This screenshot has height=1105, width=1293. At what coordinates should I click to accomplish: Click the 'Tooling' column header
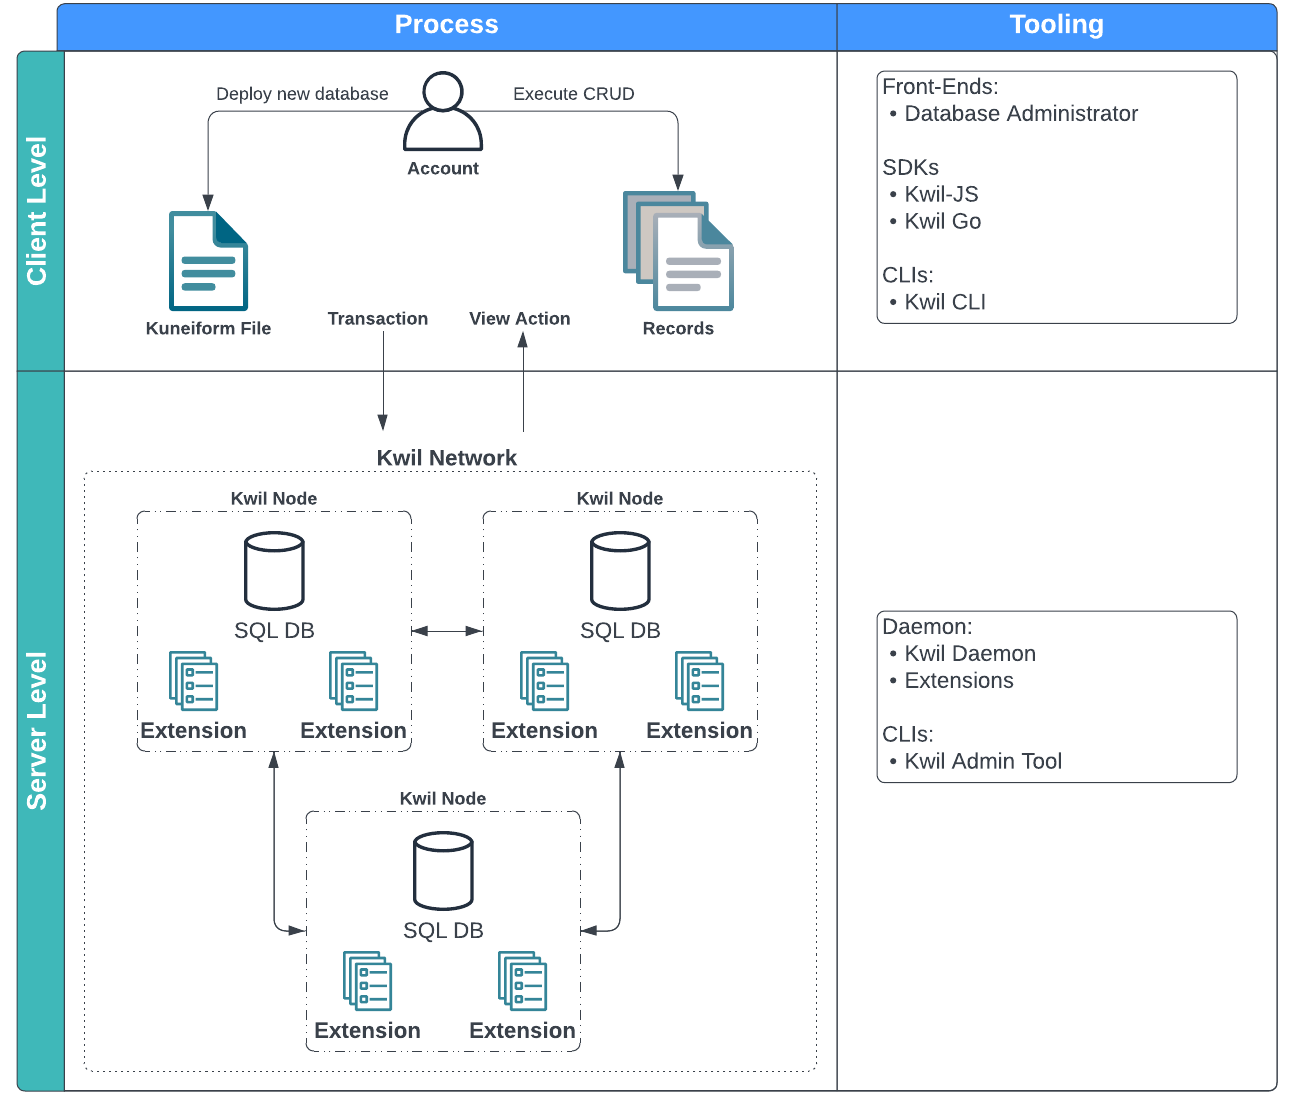pos(1057,26)
